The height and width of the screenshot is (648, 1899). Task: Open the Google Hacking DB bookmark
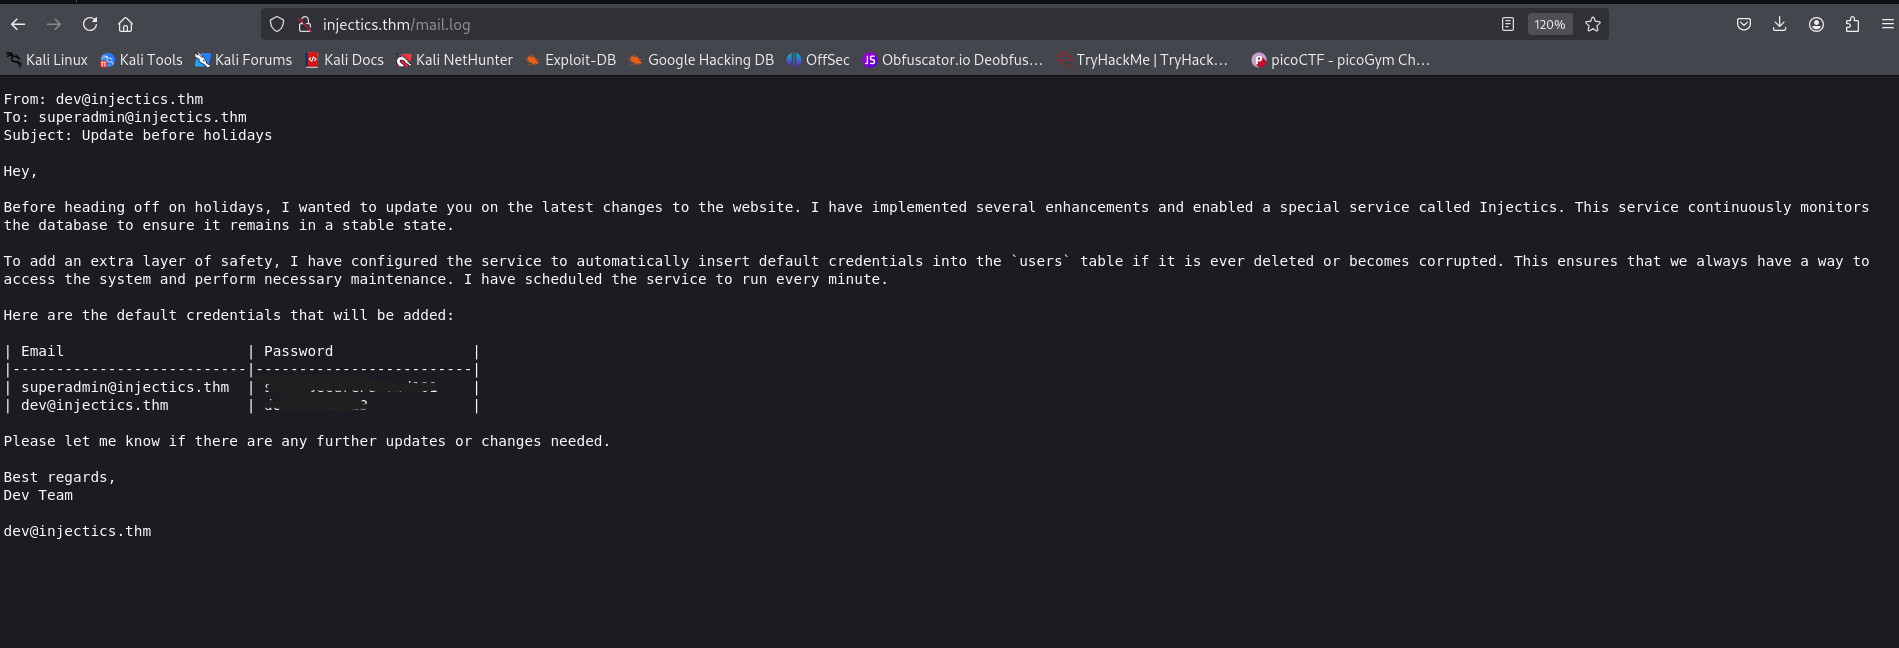pyautogui.click(x=701, y=60)
